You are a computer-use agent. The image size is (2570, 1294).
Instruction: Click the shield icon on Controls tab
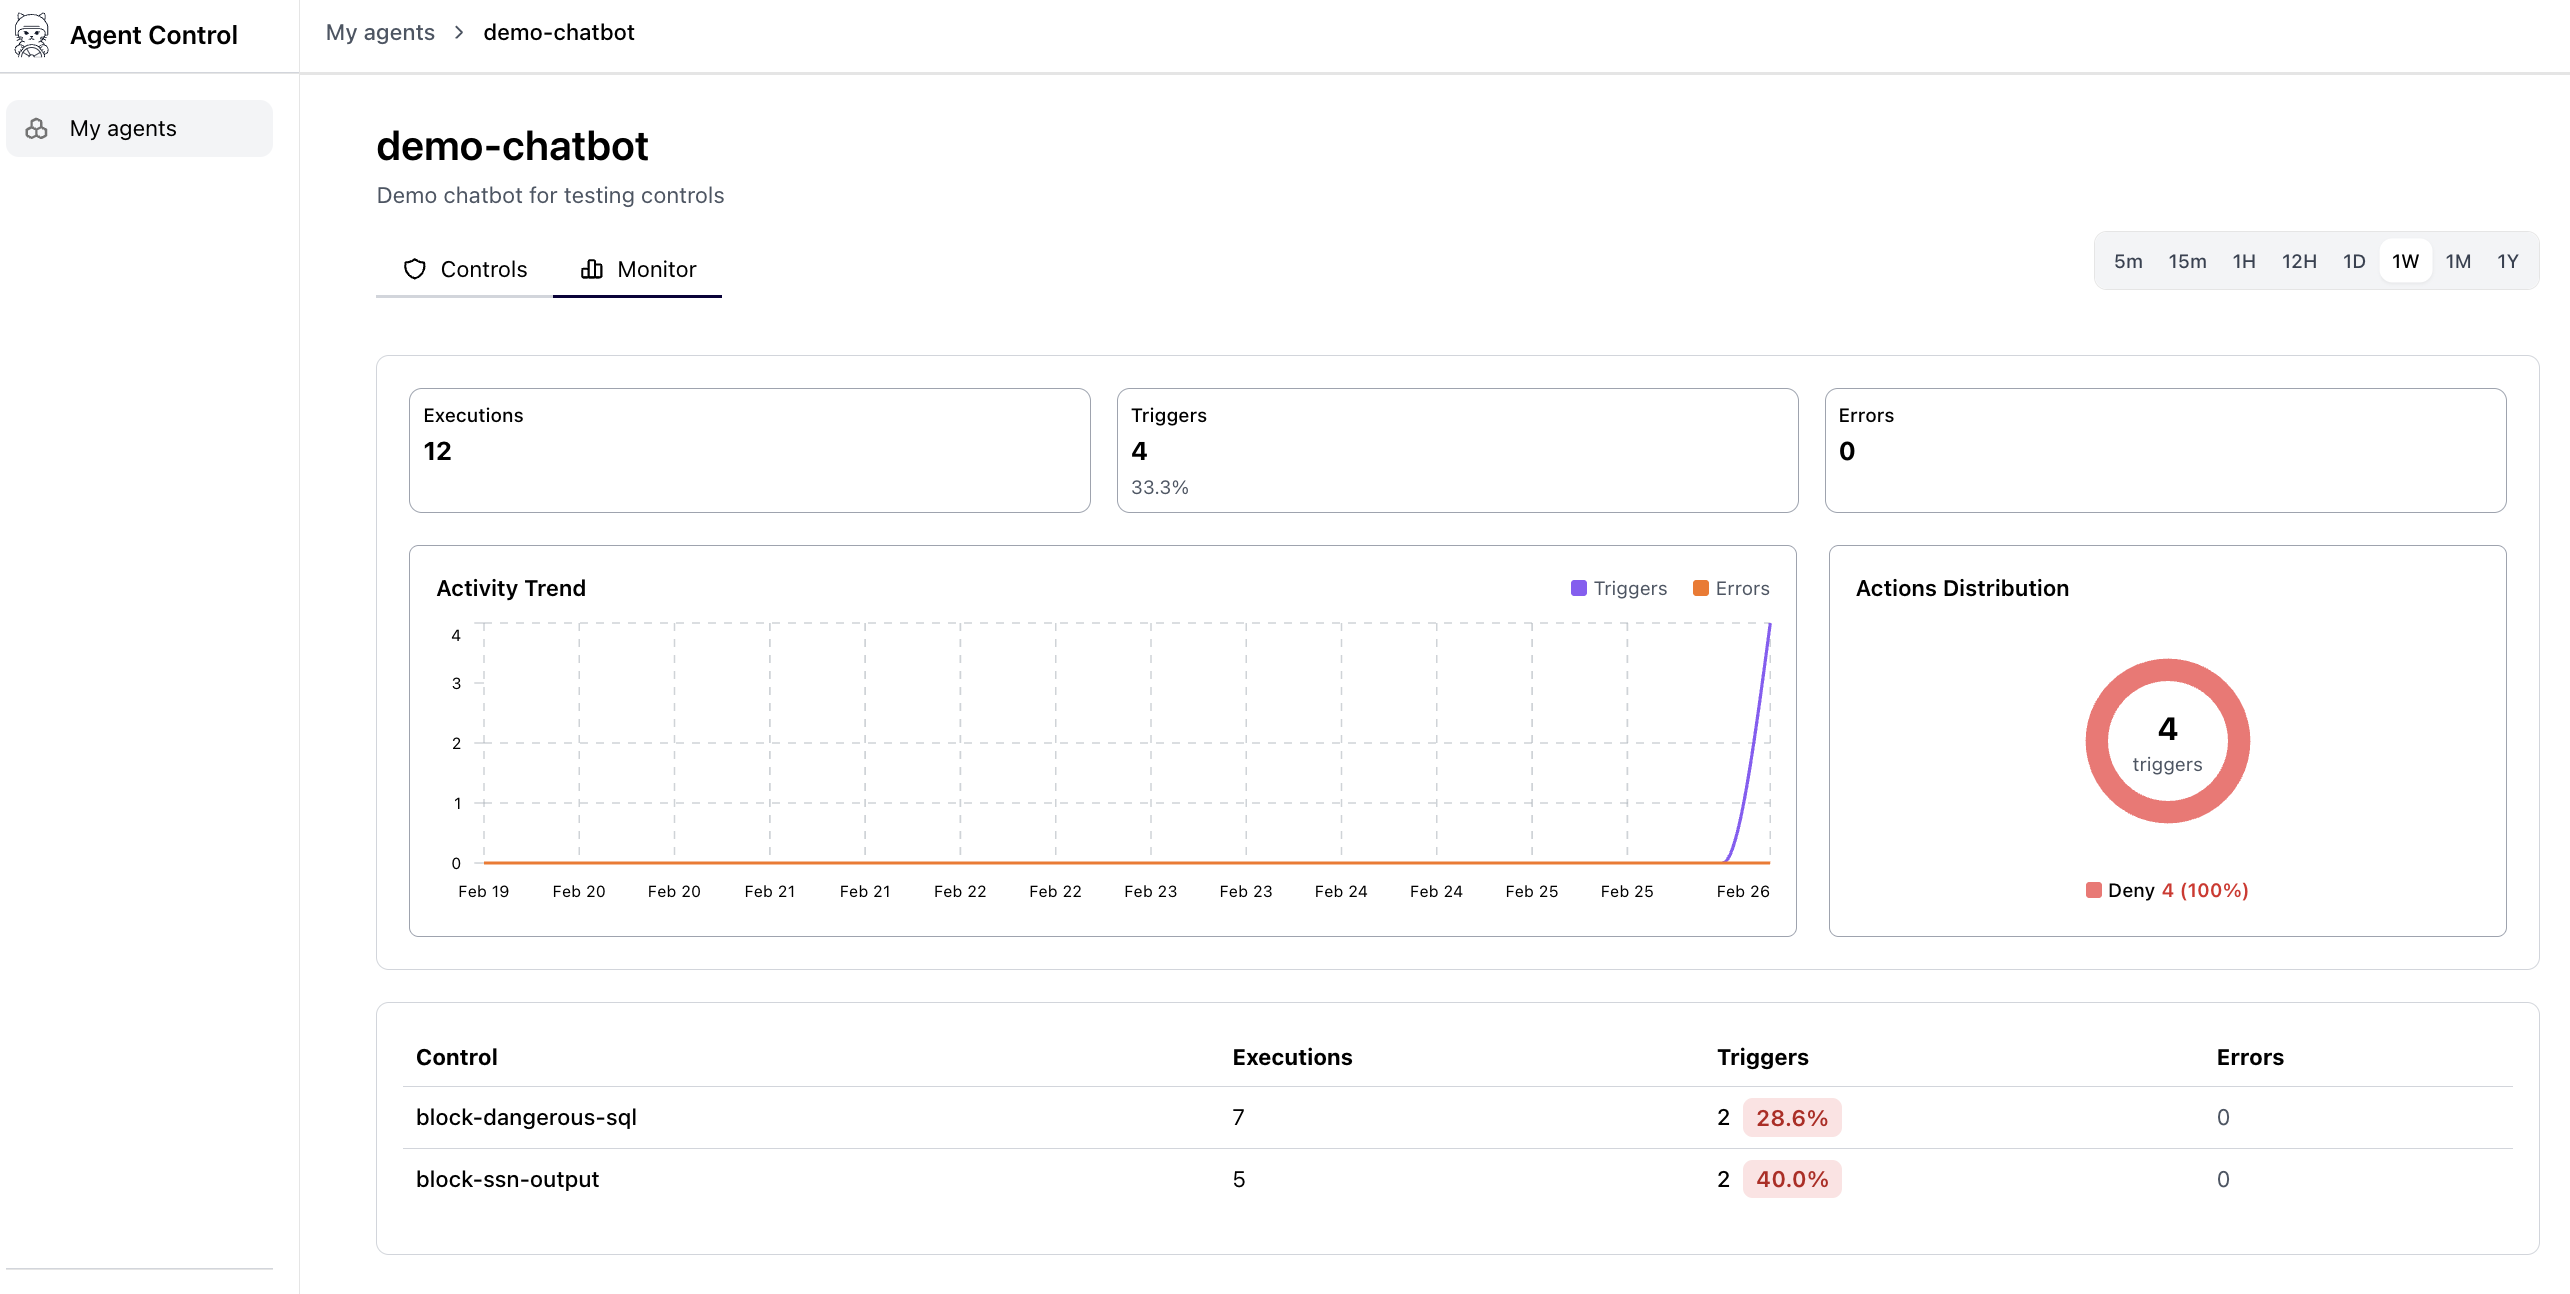(415, 269)
